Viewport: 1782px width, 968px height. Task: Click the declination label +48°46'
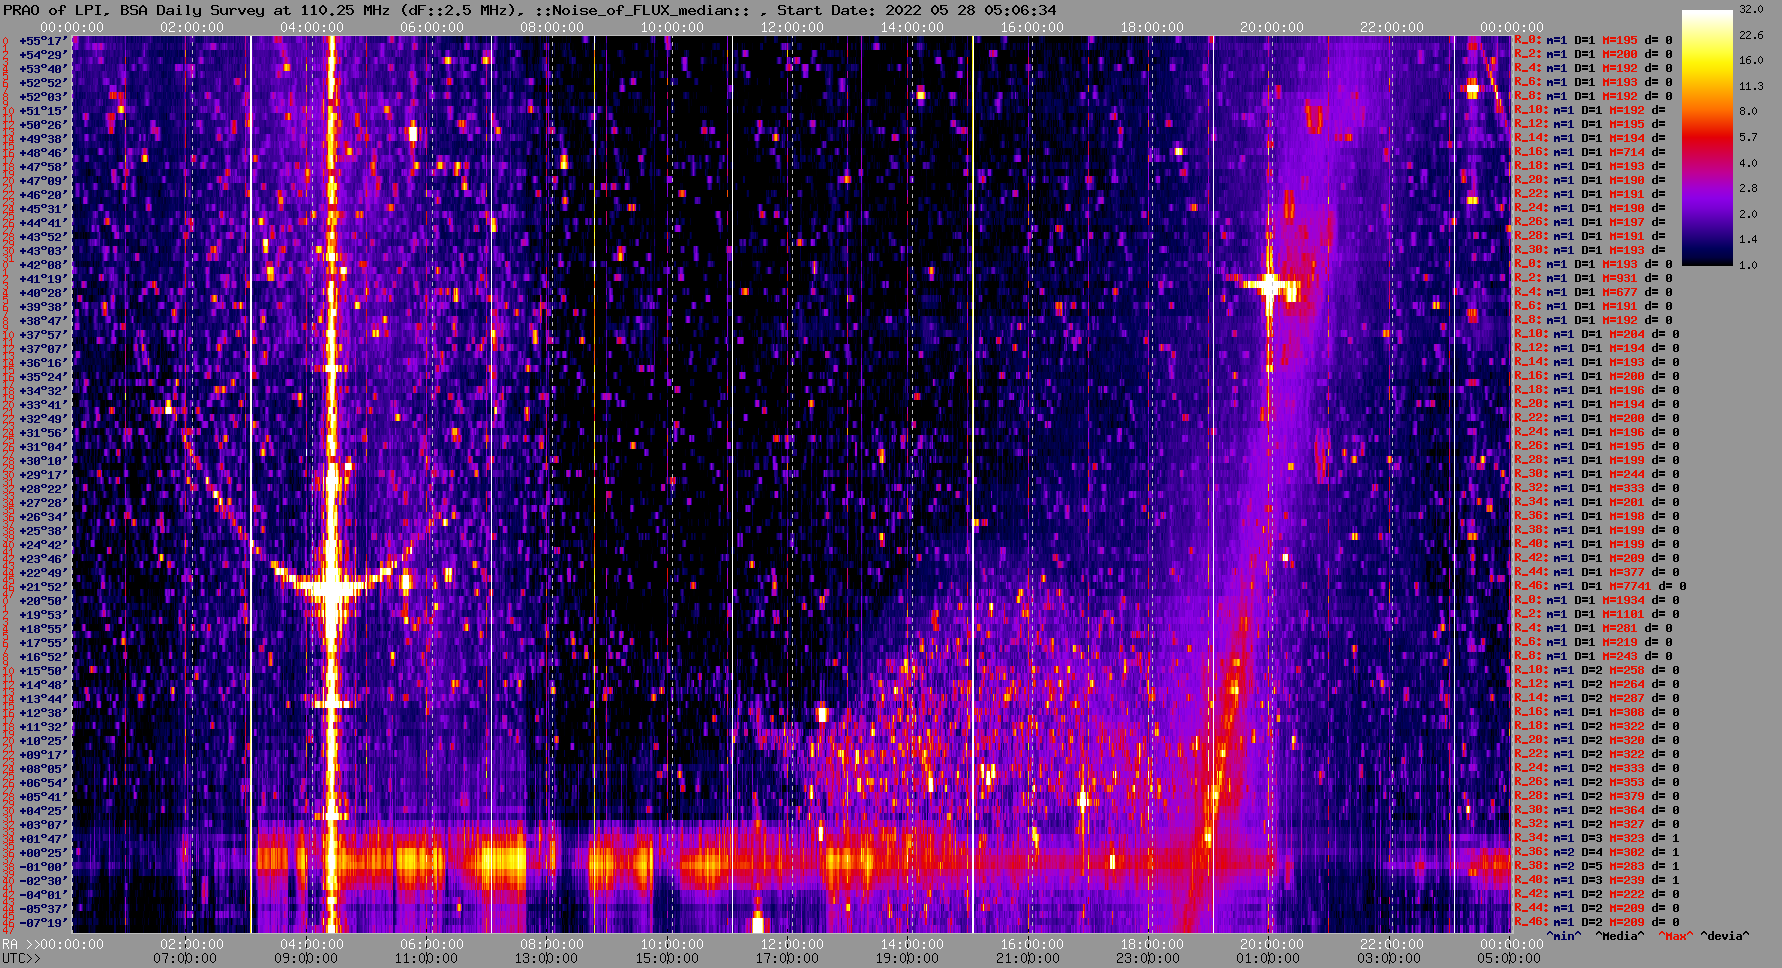(x=42, y=152)
